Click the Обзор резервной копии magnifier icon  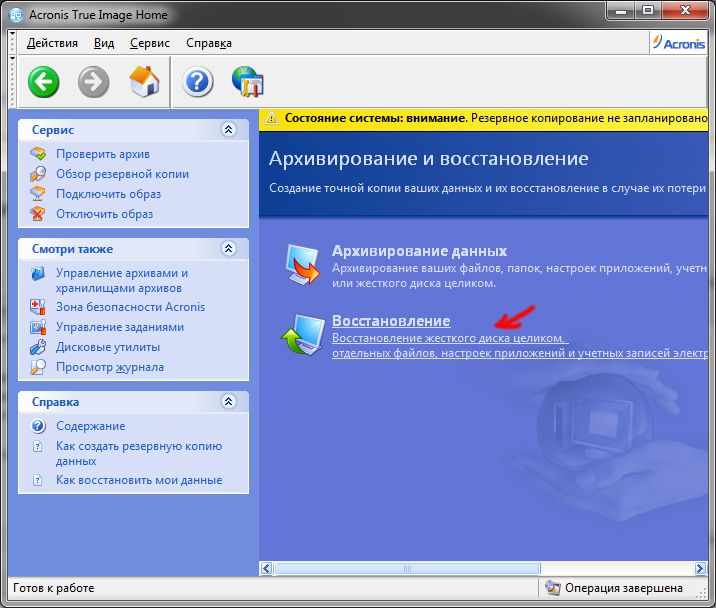pos(38,174)
